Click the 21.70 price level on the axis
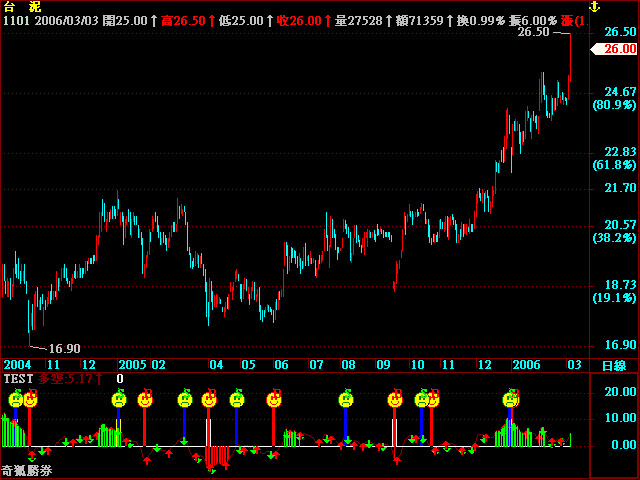 pyautogui.click(x=620, y=188)
